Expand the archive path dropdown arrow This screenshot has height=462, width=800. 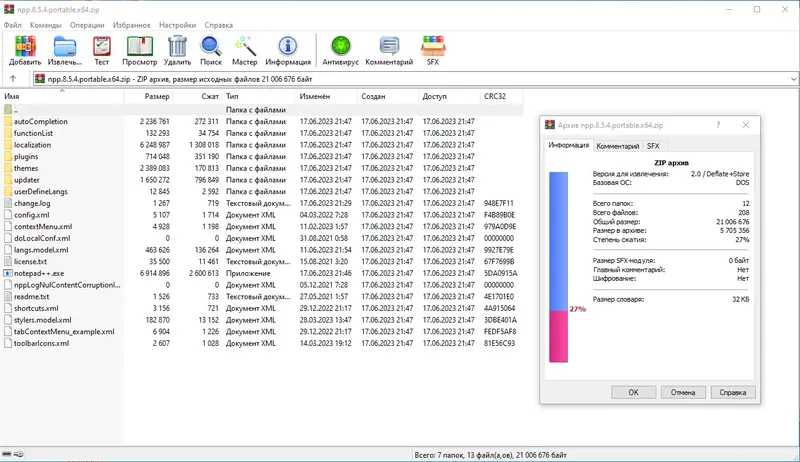pos(793,79)
